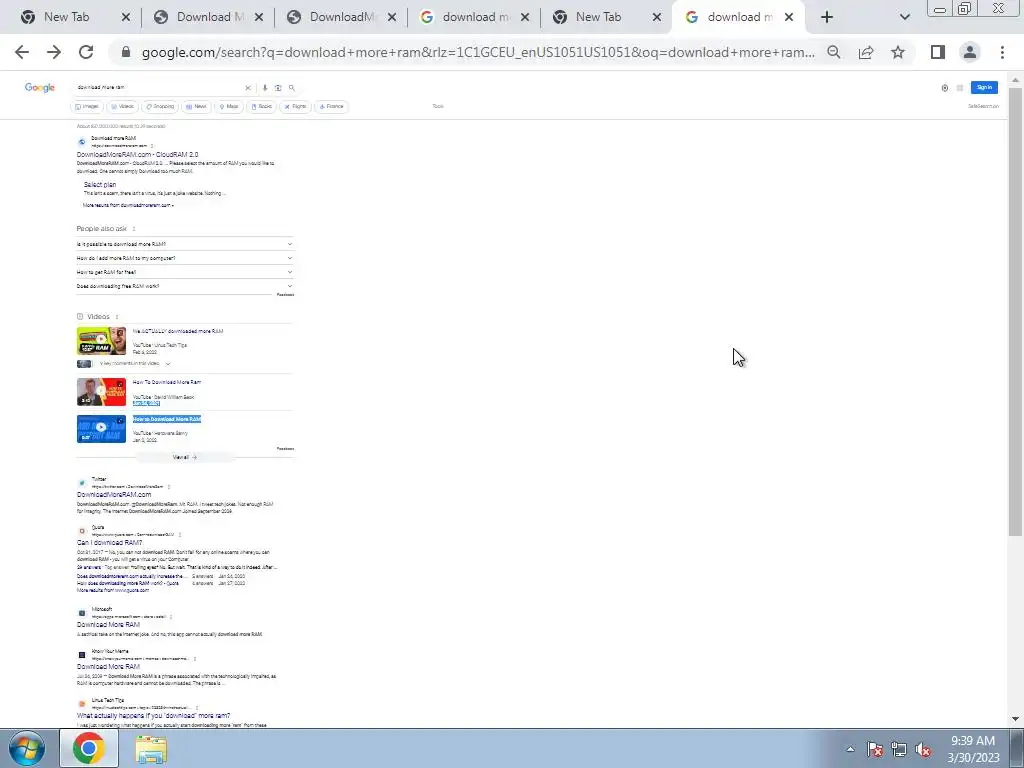
Task: Open a new browser tab
Action: click(x=827, y=17)
